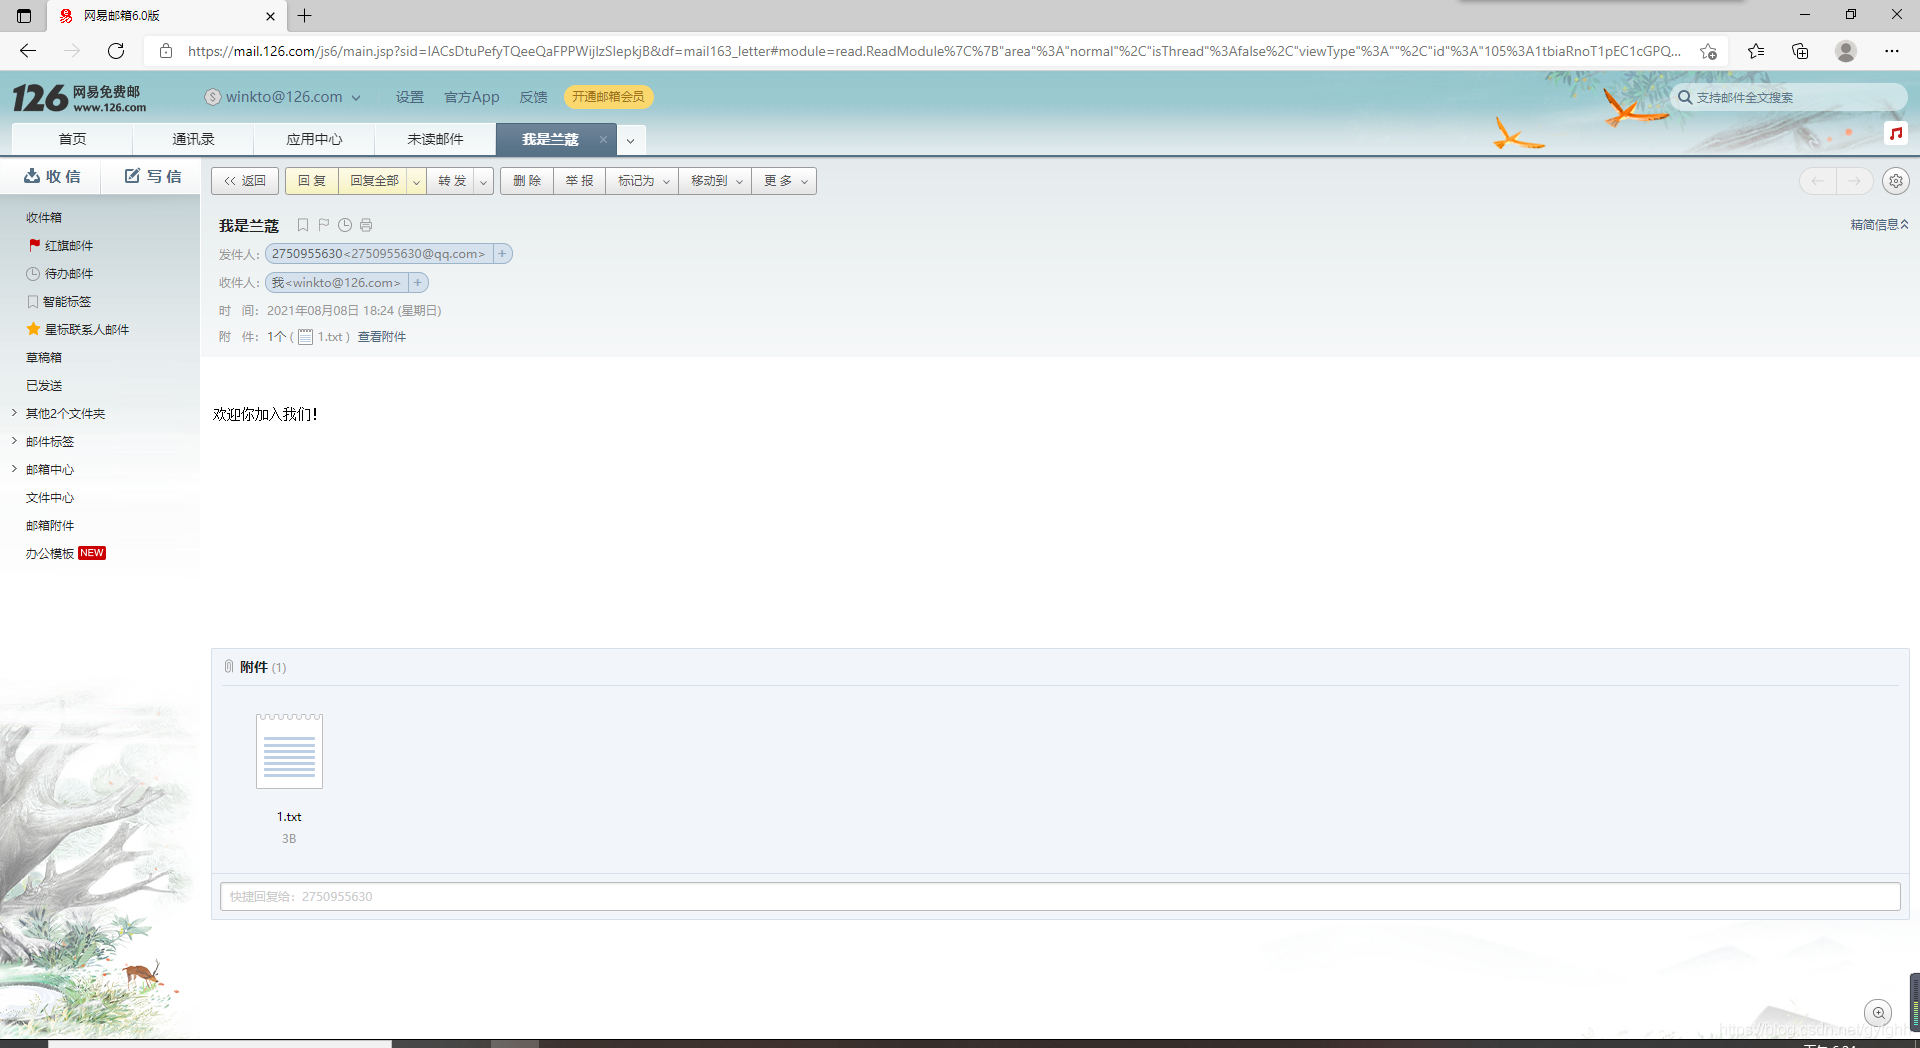This screenshot has width=1920, height=1048.
Task: Switch to the 应用中心 tab
Action: pos(314,139)
